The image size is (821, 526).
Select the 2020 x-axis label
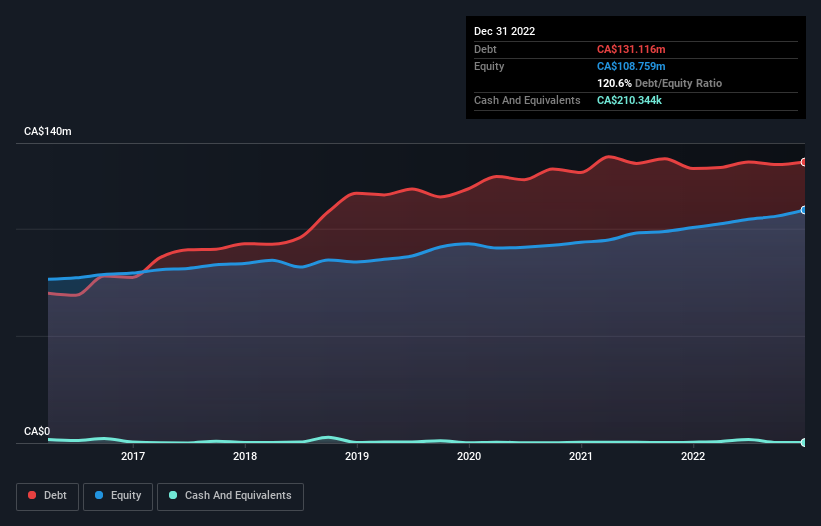(469, 456)
